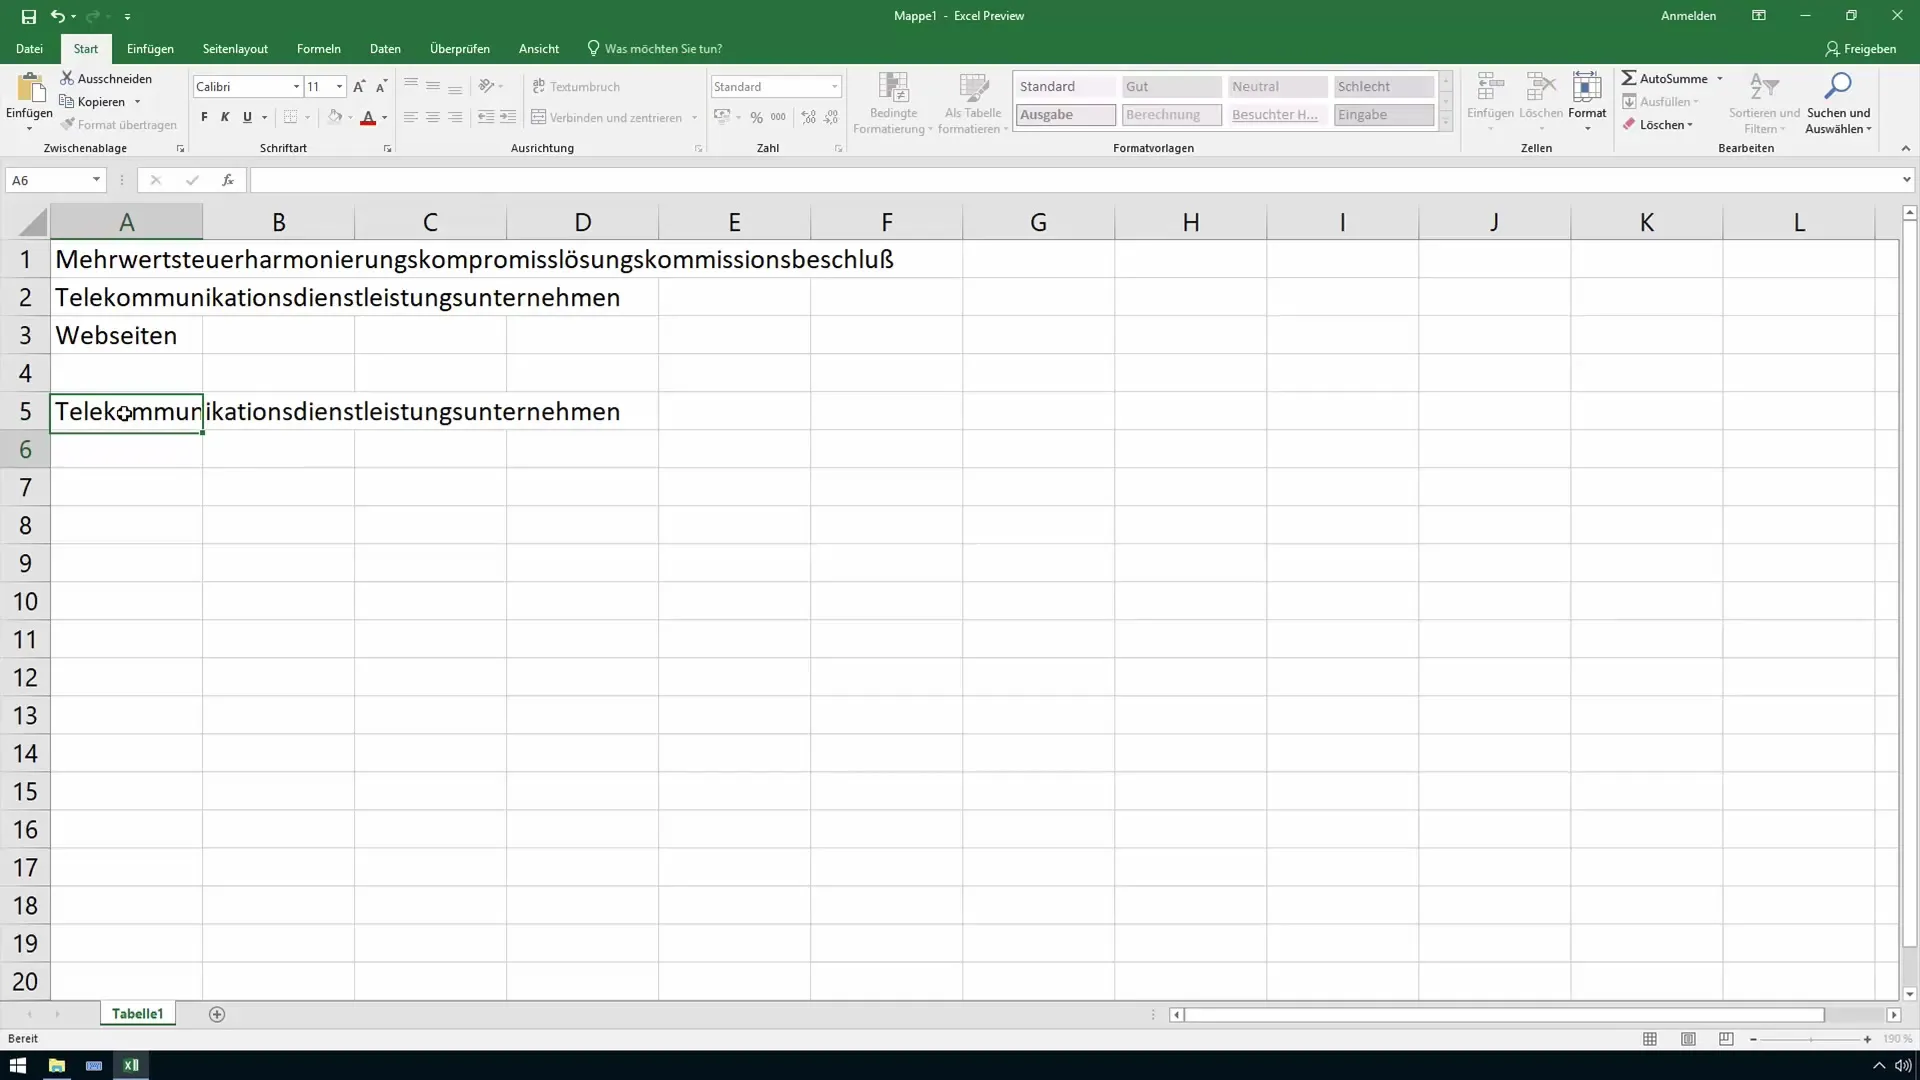Switch to Daten tab
Viewport: 1920px width, 1080px height.
coord(385,49)
